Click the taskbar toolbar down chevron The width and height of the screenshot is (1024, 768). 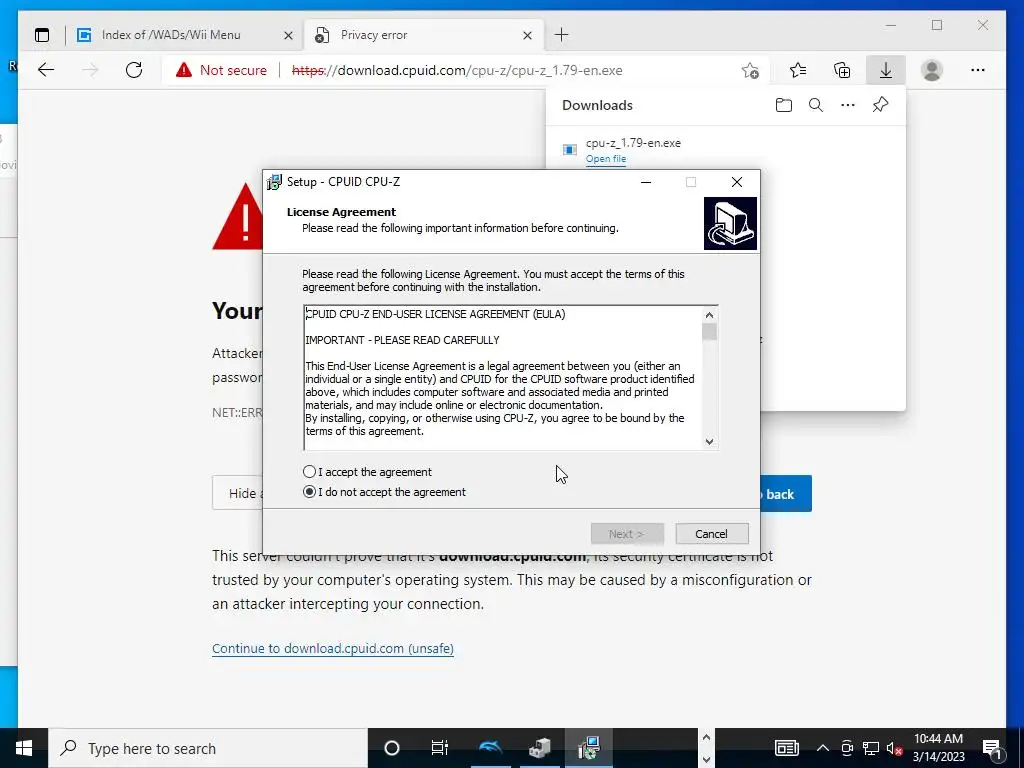[706, 760]
